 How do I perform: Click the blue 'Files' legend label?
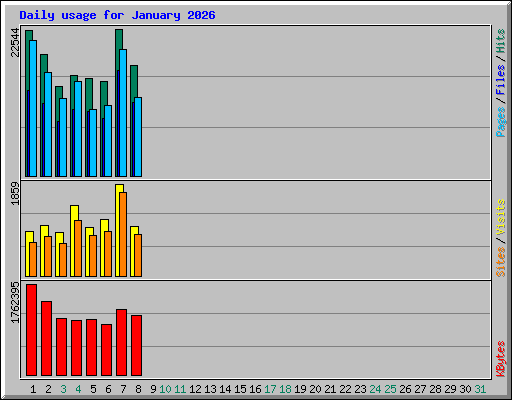tap(501, 80)
